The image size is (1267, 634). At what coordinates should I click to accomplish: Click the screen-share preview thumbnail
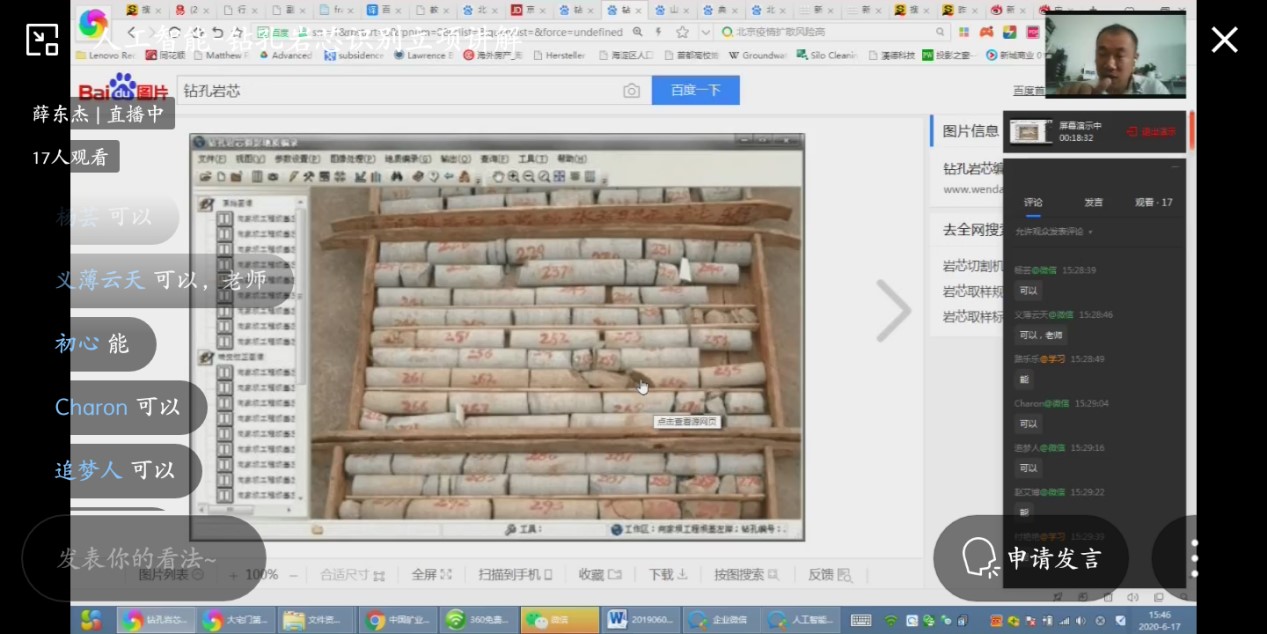click(x=1030, y=131)
